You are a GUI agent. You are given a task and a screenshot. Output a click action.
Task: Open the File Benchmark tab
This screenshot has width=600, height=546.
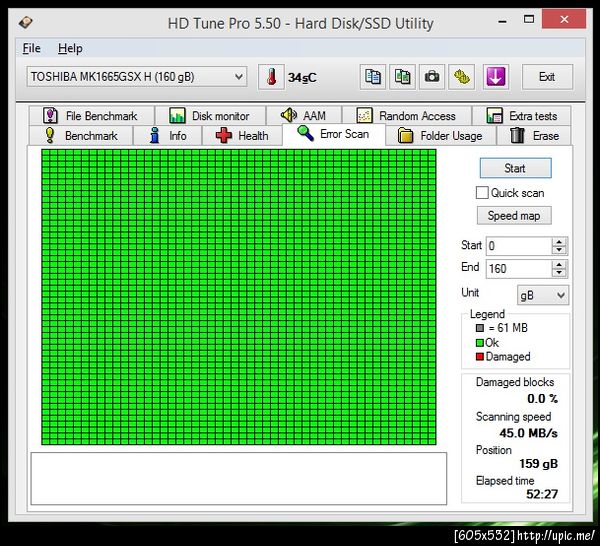pos(92,116)
